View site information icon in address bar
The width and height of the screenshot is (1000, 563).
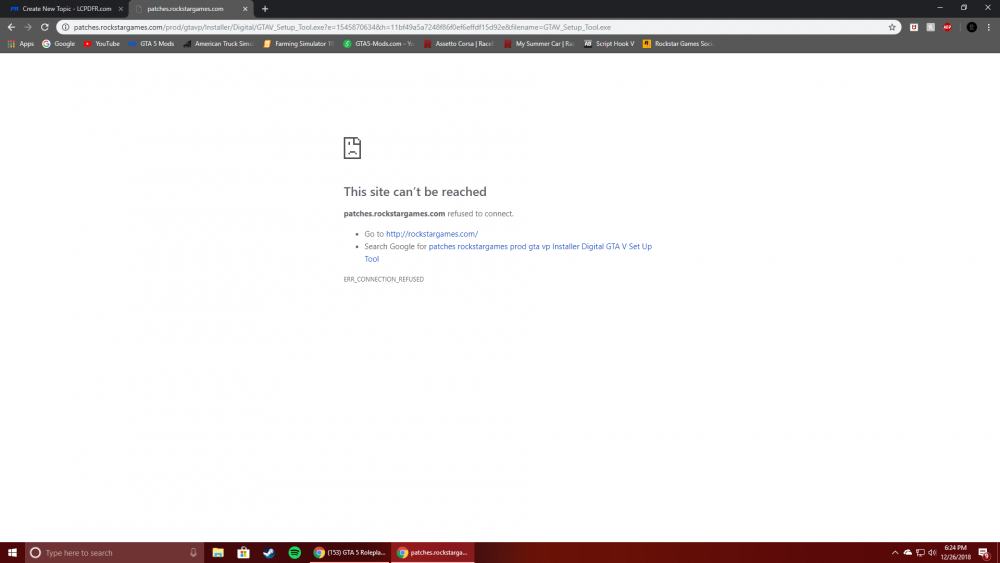[x=65, y=27]
